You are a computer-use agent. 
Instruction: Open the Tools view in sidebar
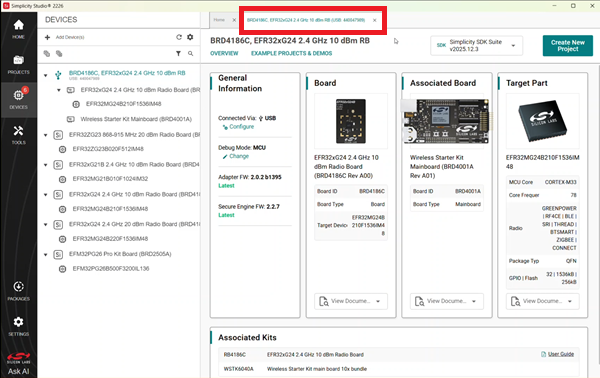[x=18, y=135]
